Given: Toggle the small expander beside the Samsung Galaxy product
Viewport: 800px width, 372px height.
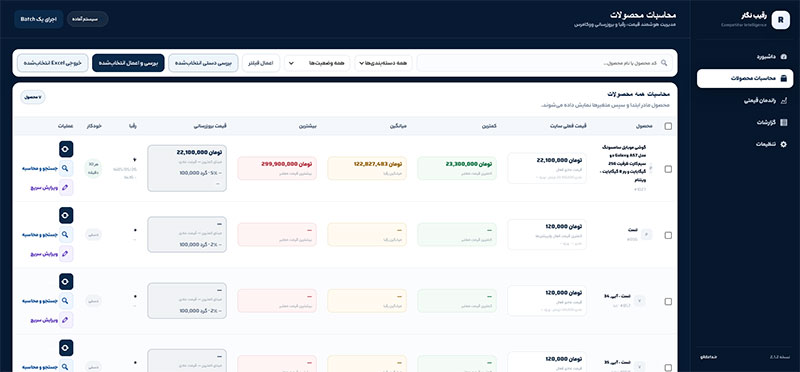Looking at the screenshot, I should pyautogui.click(x=651, y=169).
